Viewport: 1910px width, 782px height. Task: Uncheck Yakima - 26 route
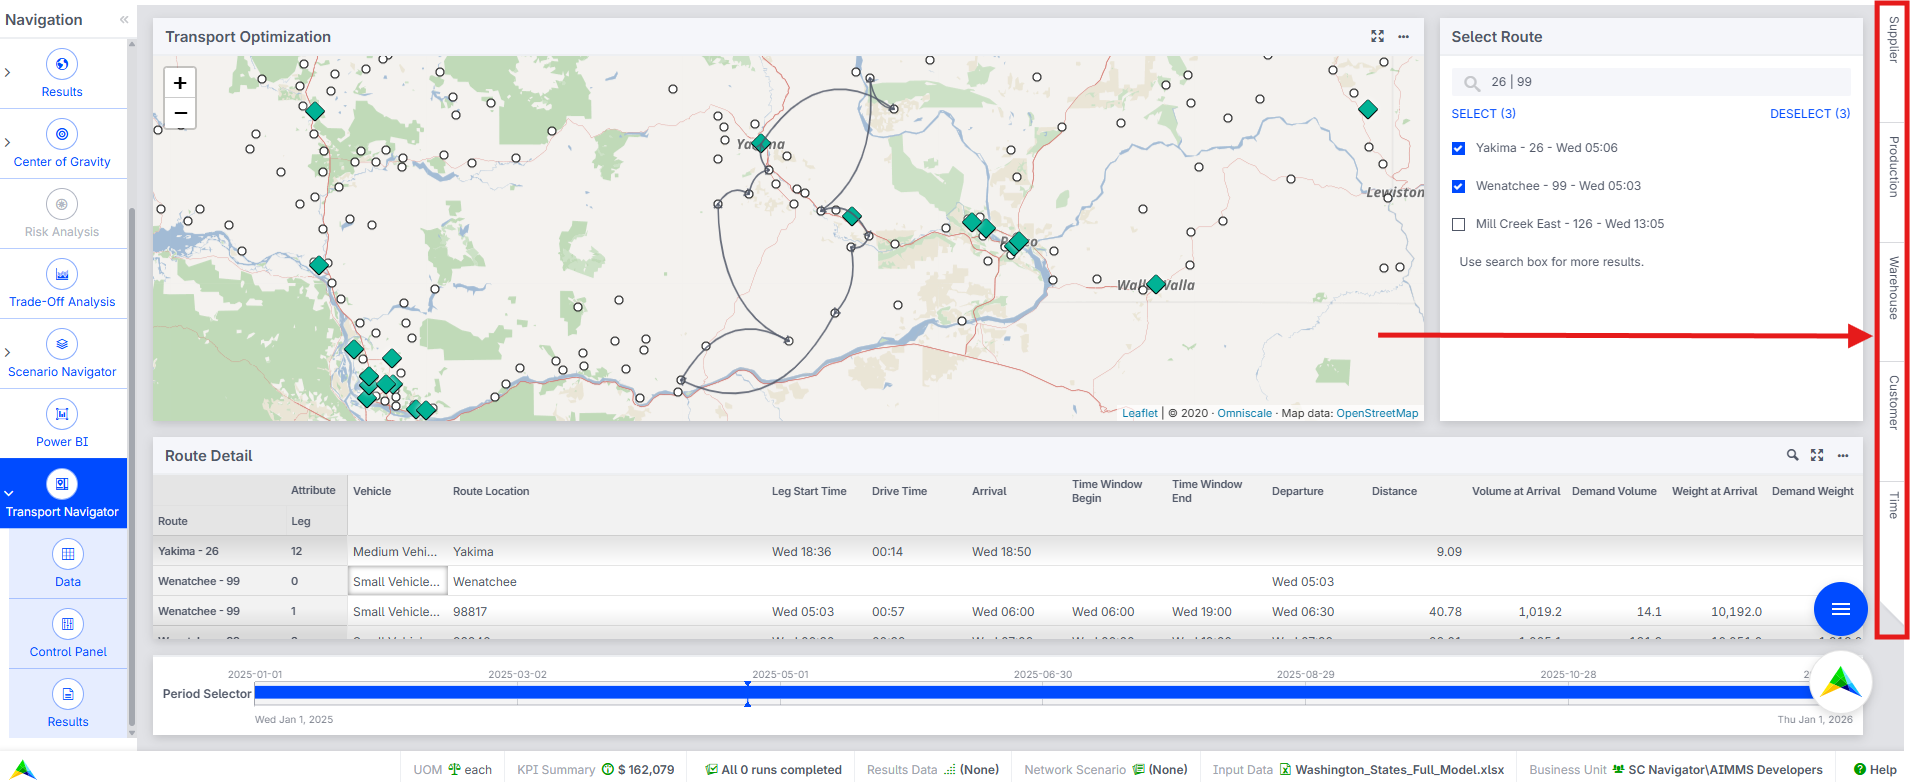coord(1458,148)
